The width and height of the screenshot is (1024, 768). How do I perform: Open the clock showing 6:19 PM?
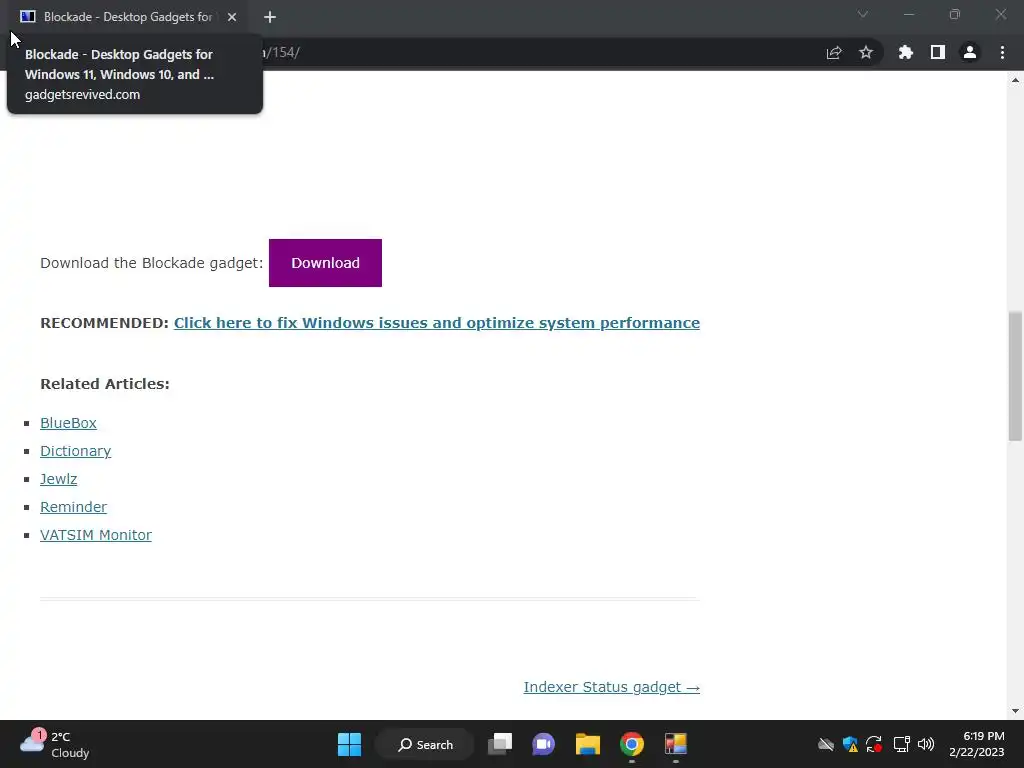pyautogui.click(x=977, y=744)
